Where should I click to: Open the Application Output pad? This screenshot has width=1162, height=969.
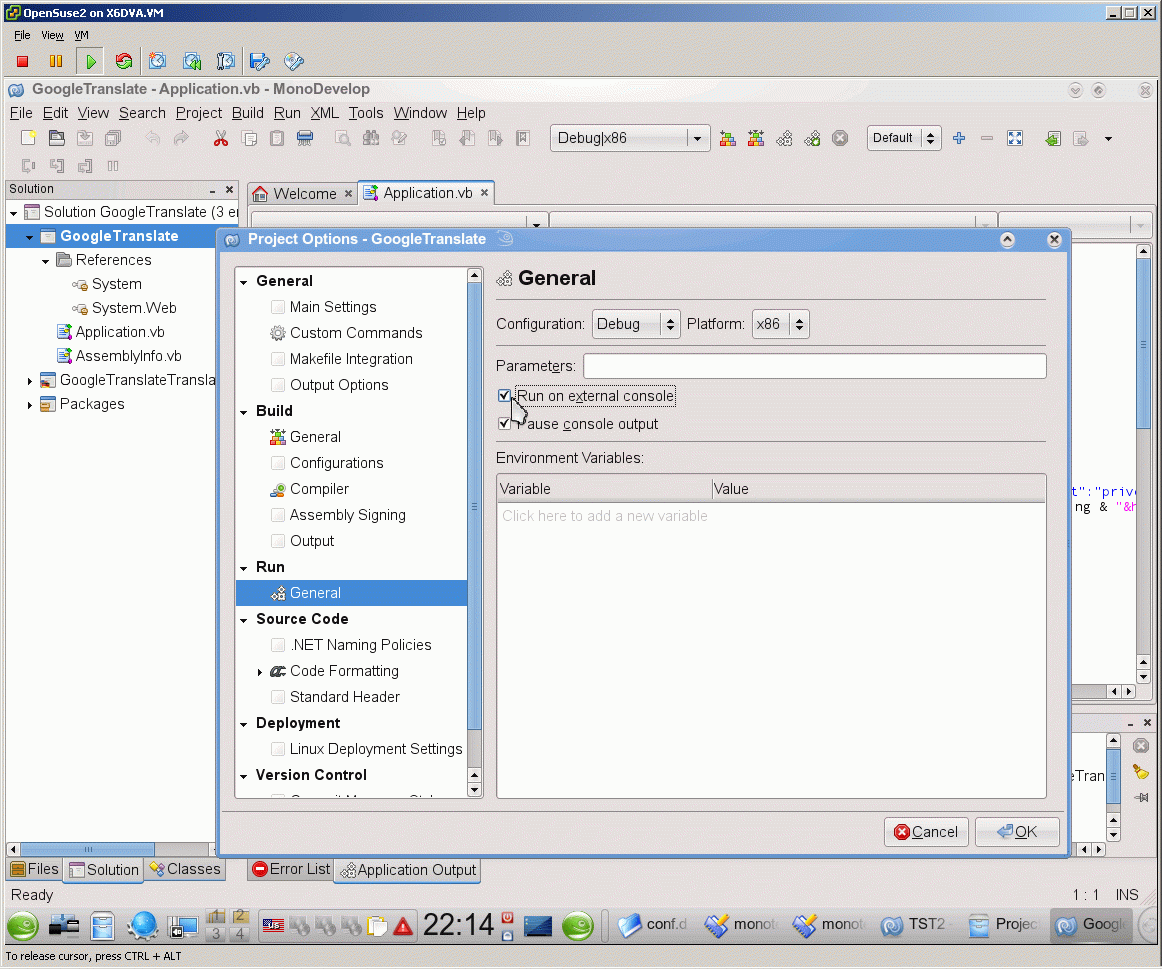pos(408,870)
